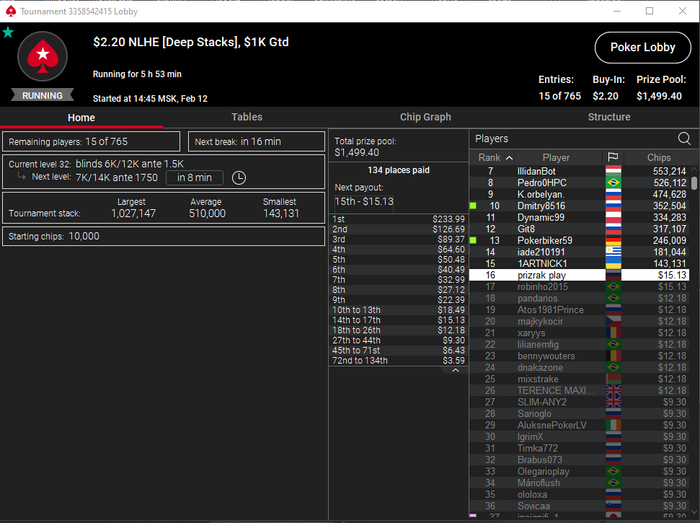
Task: Sort players by the Player column header
Action: pyautogui.click(x=556, y=158)
